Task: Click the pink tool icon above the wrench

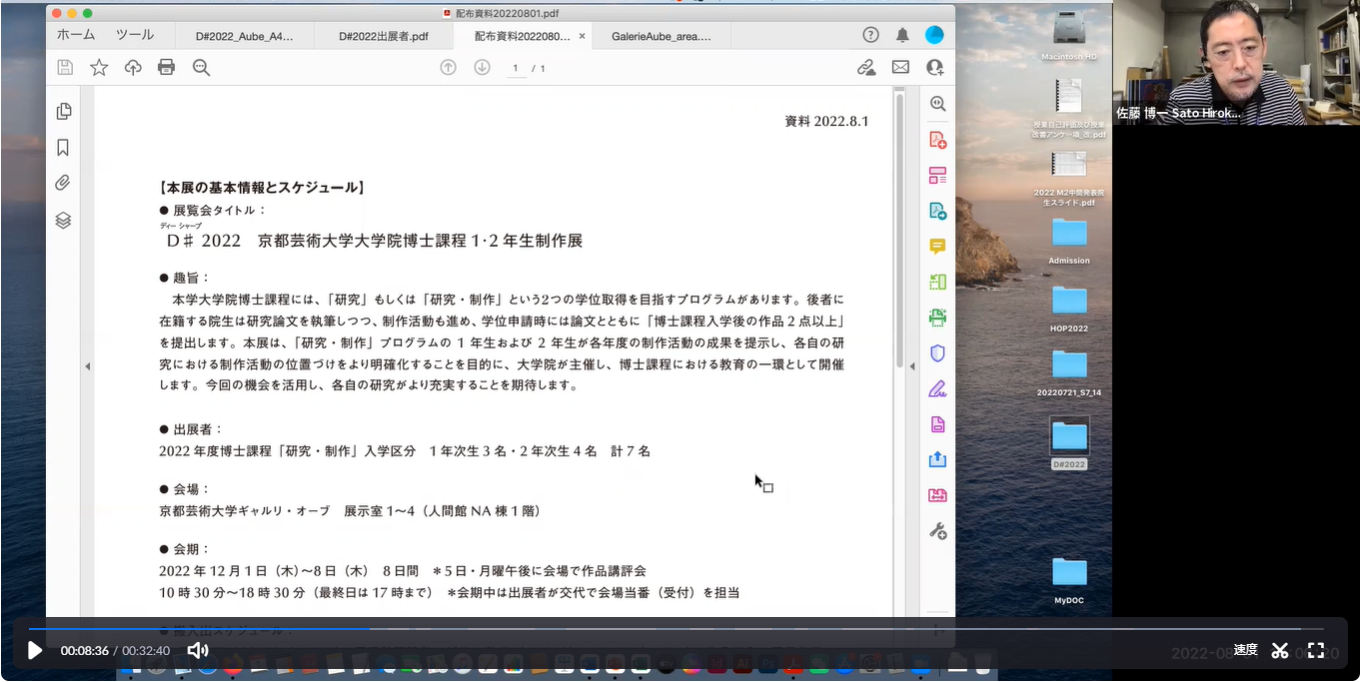Action: tap(938, 495)
